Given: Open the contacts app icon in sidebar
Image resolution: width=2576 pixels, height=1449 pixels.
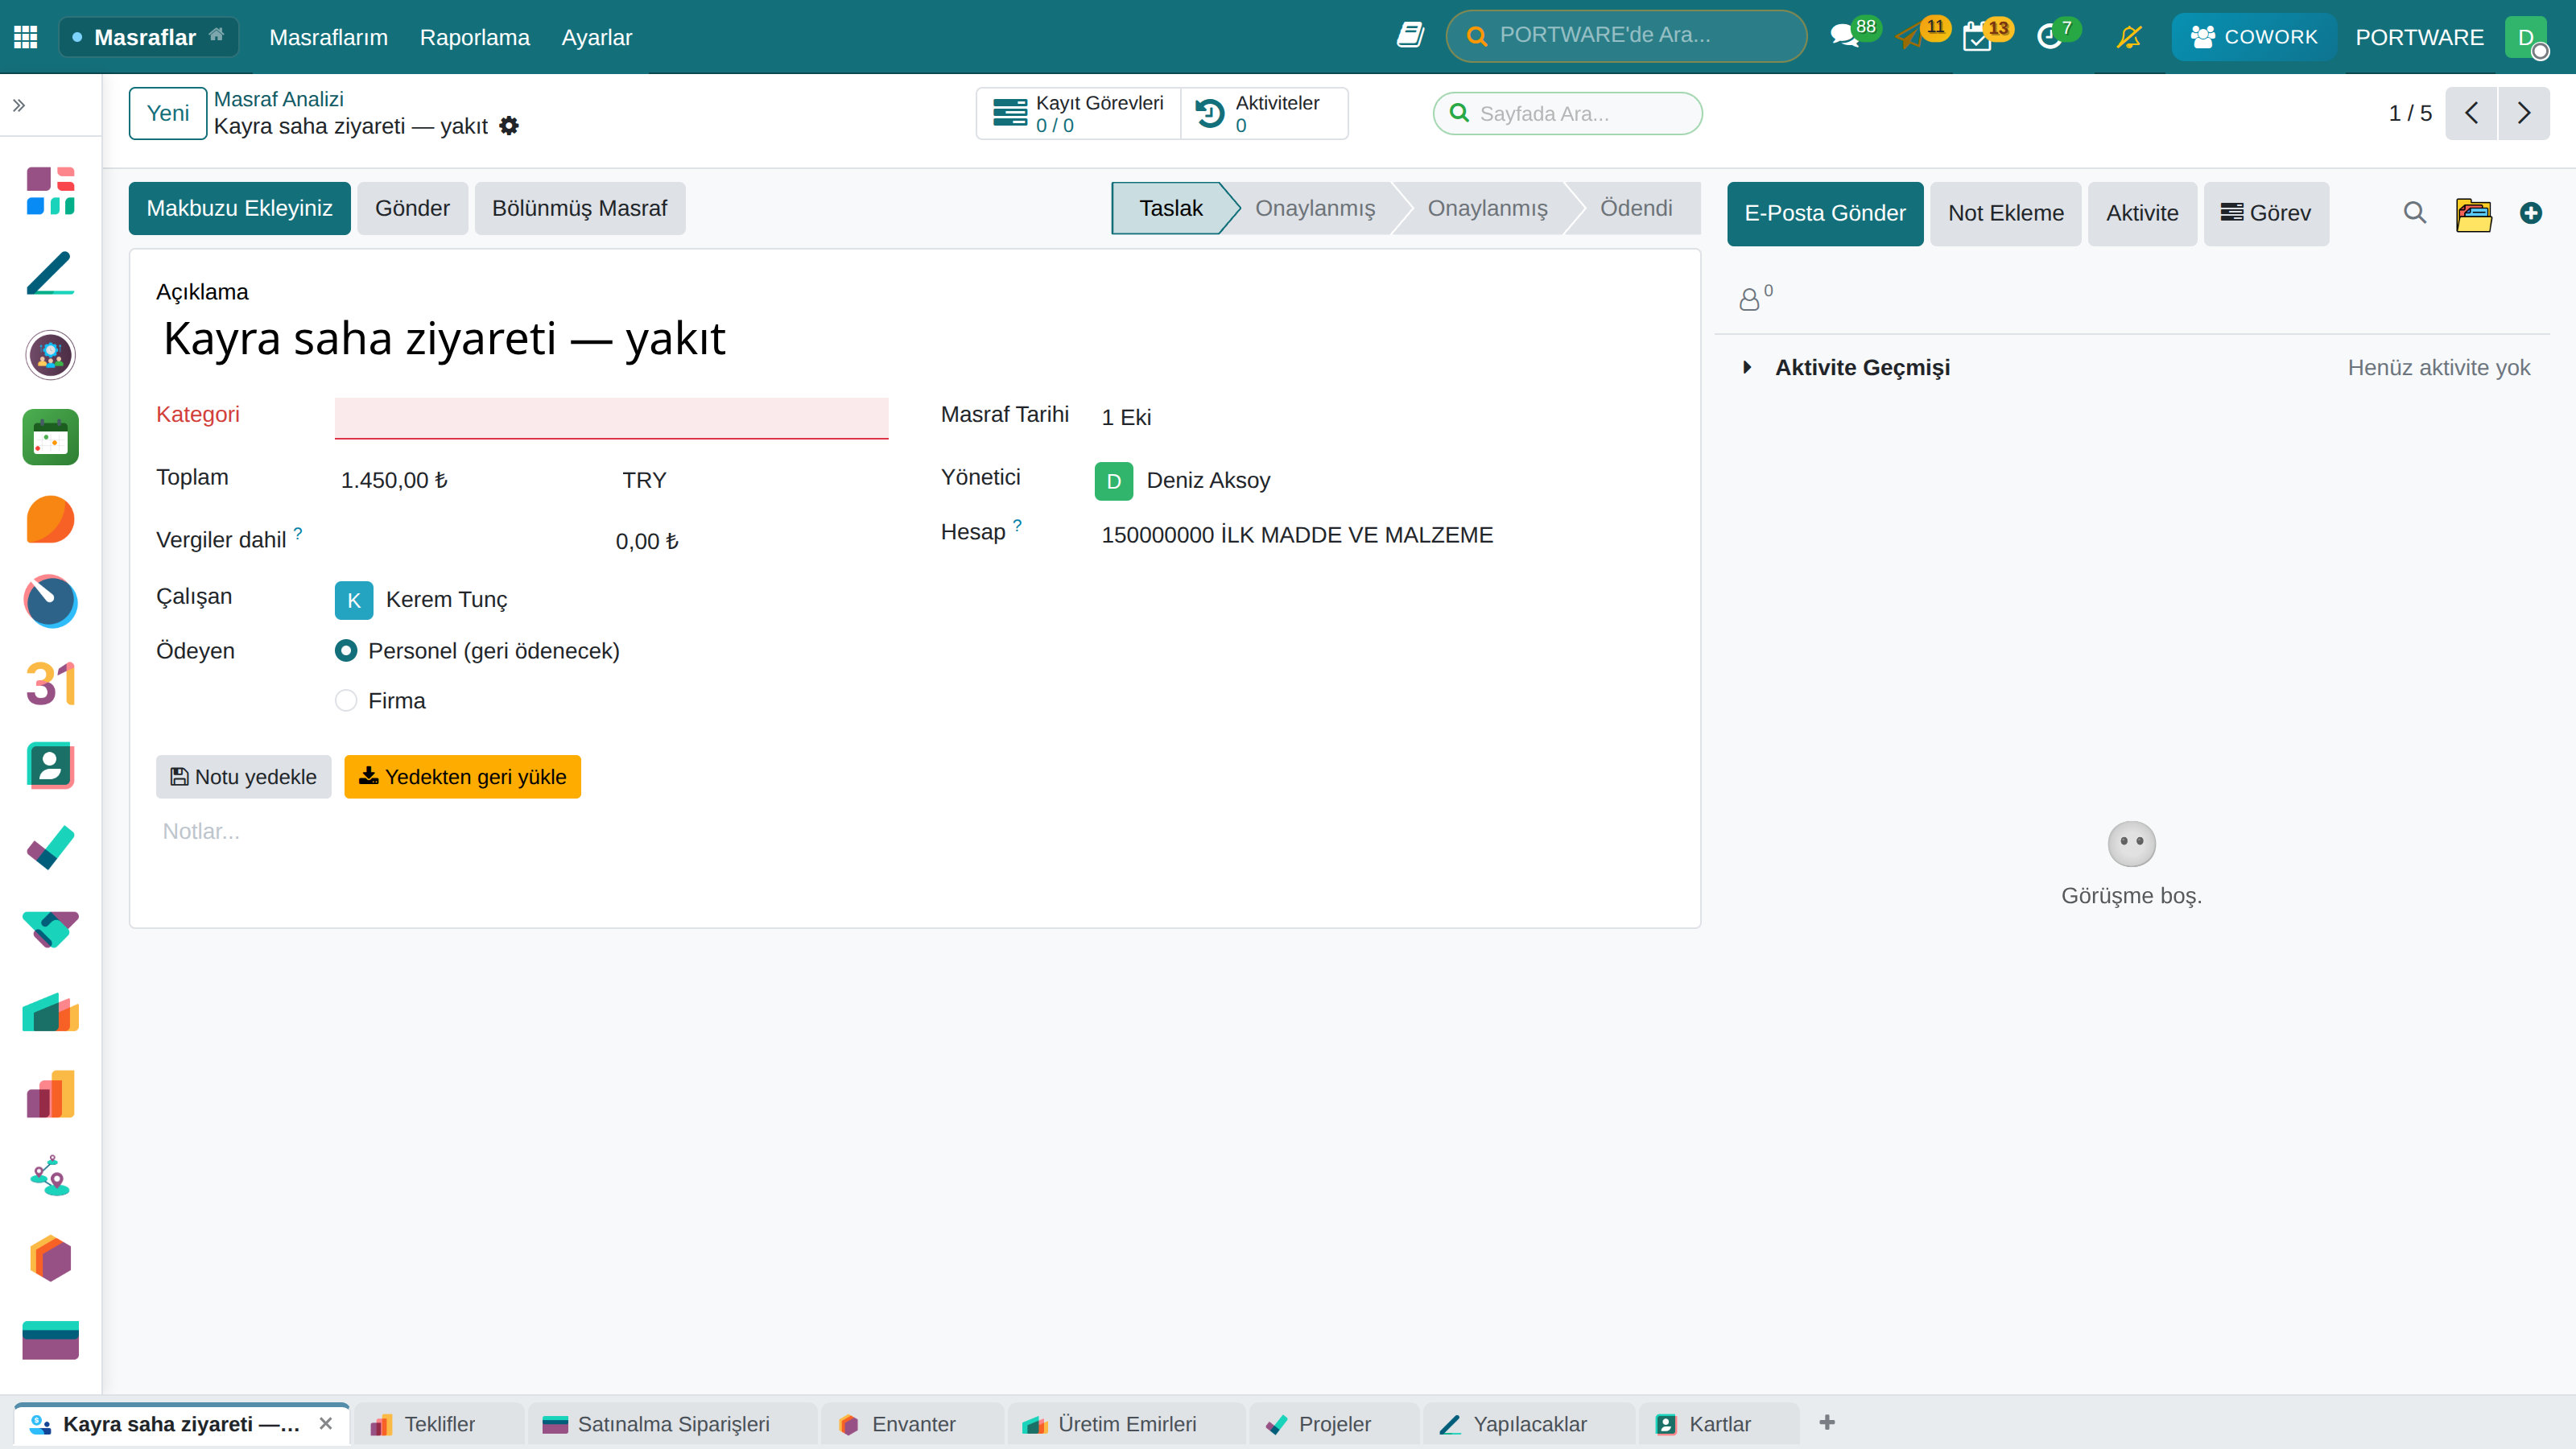Looking at the screenshot, I should (51, 766).
